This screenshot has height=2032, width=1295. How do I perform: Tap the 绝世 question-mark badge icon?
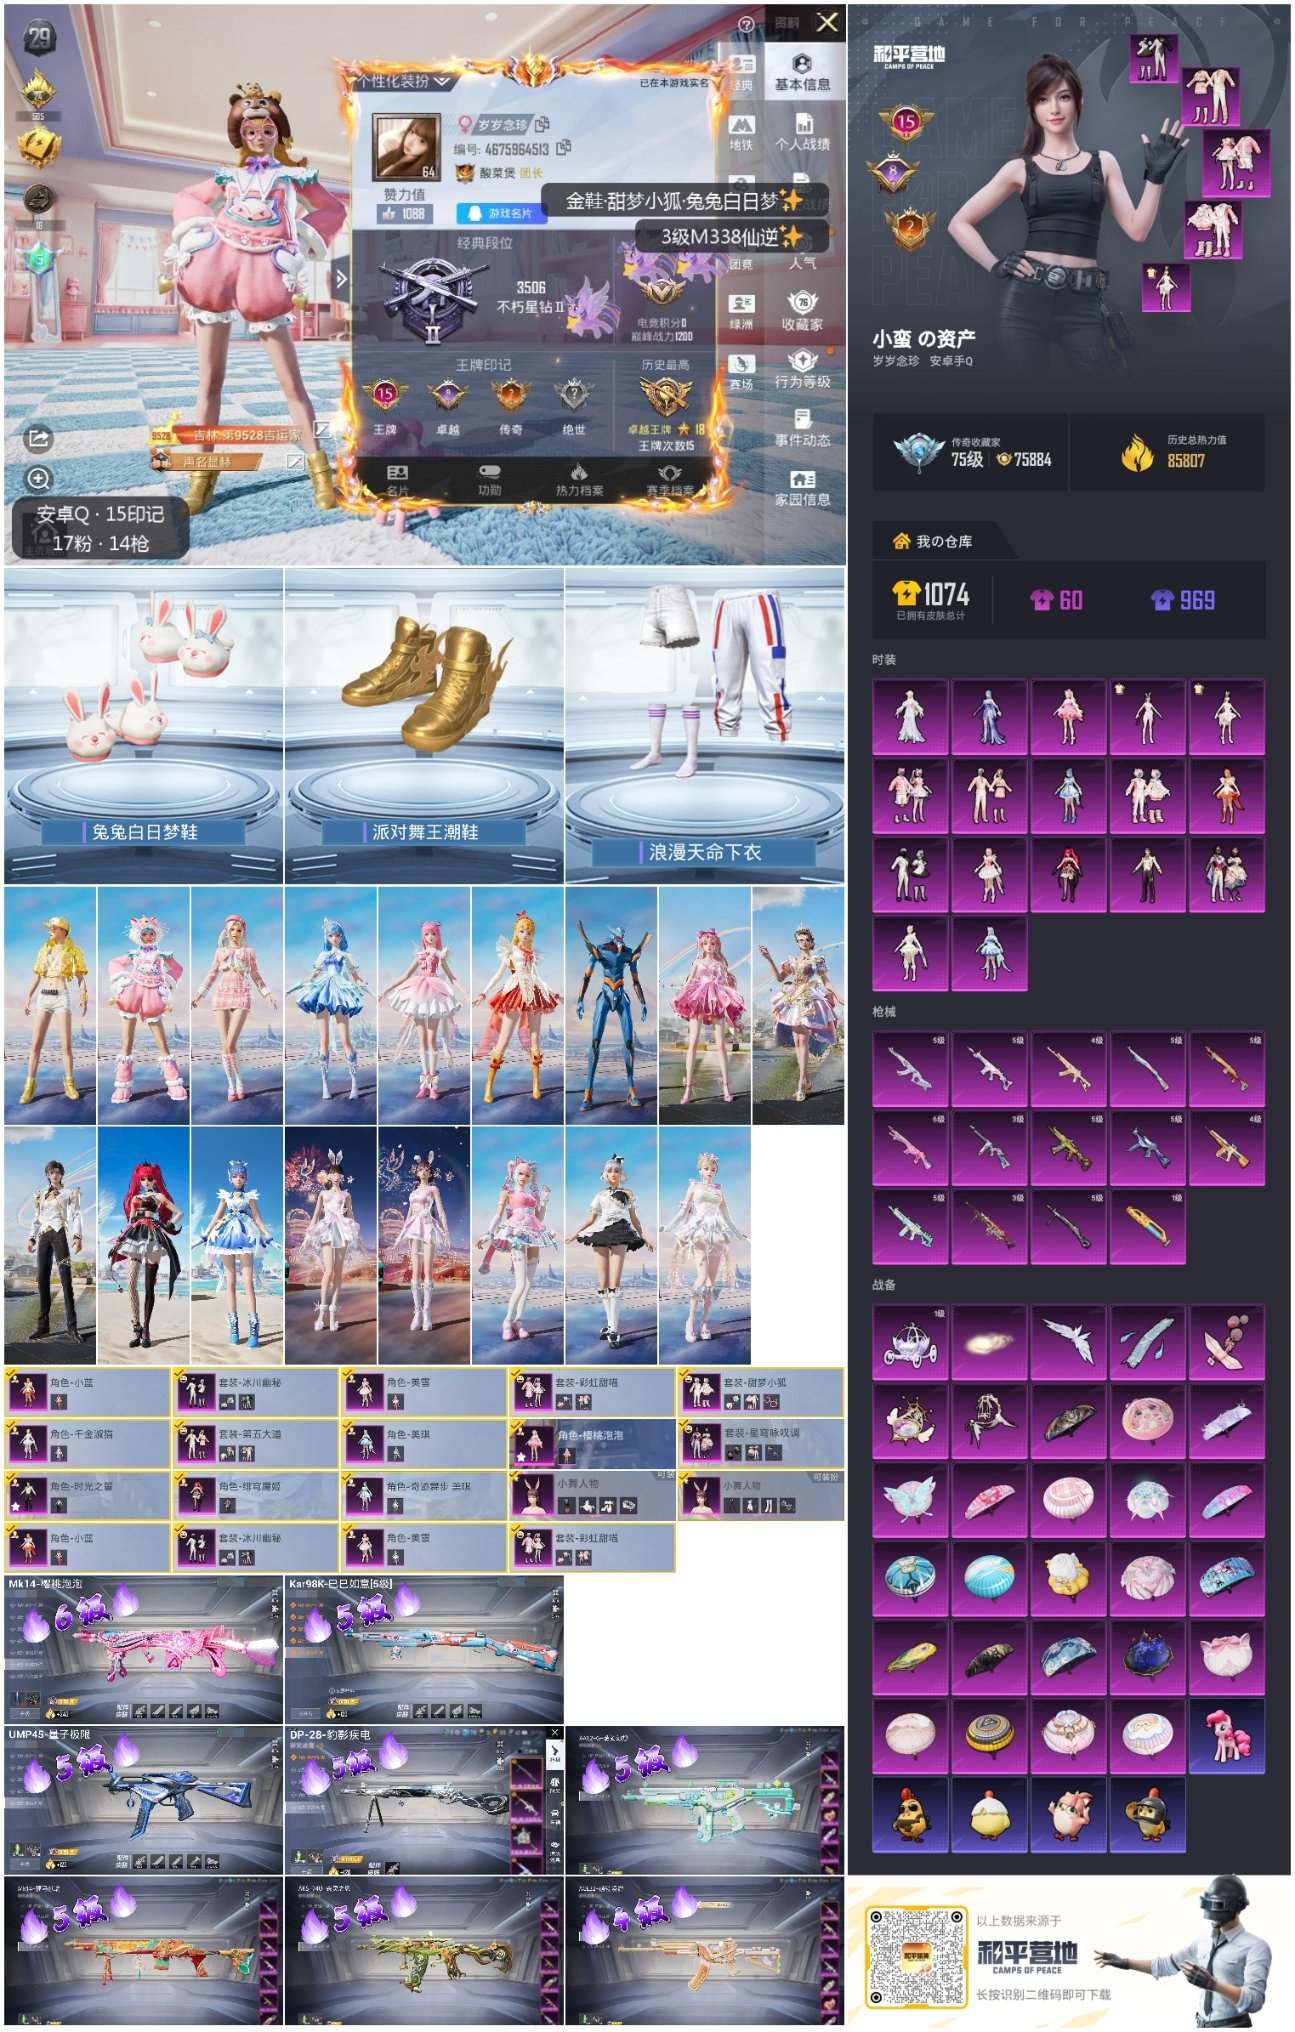pos(574,396)
